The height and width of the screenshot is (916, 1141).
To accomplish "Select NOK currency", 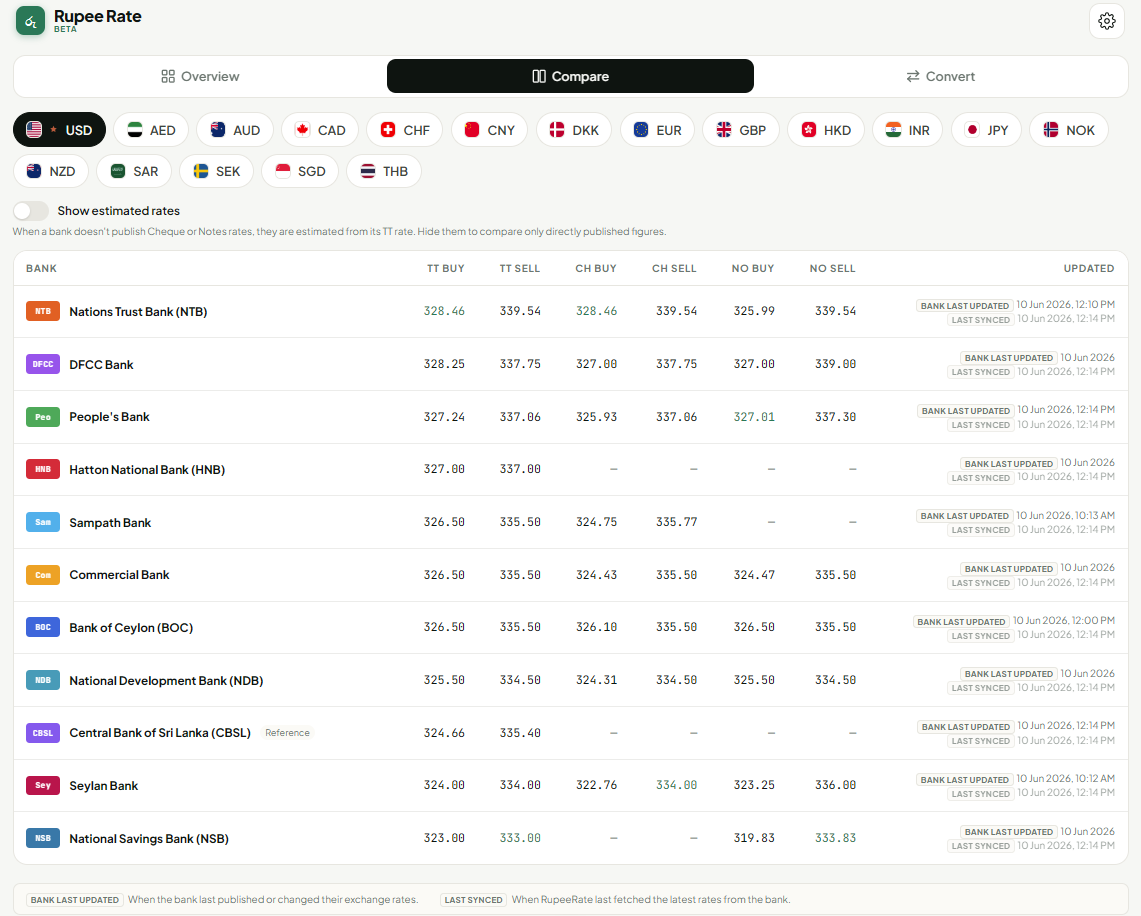I will tap(1069, 130).
